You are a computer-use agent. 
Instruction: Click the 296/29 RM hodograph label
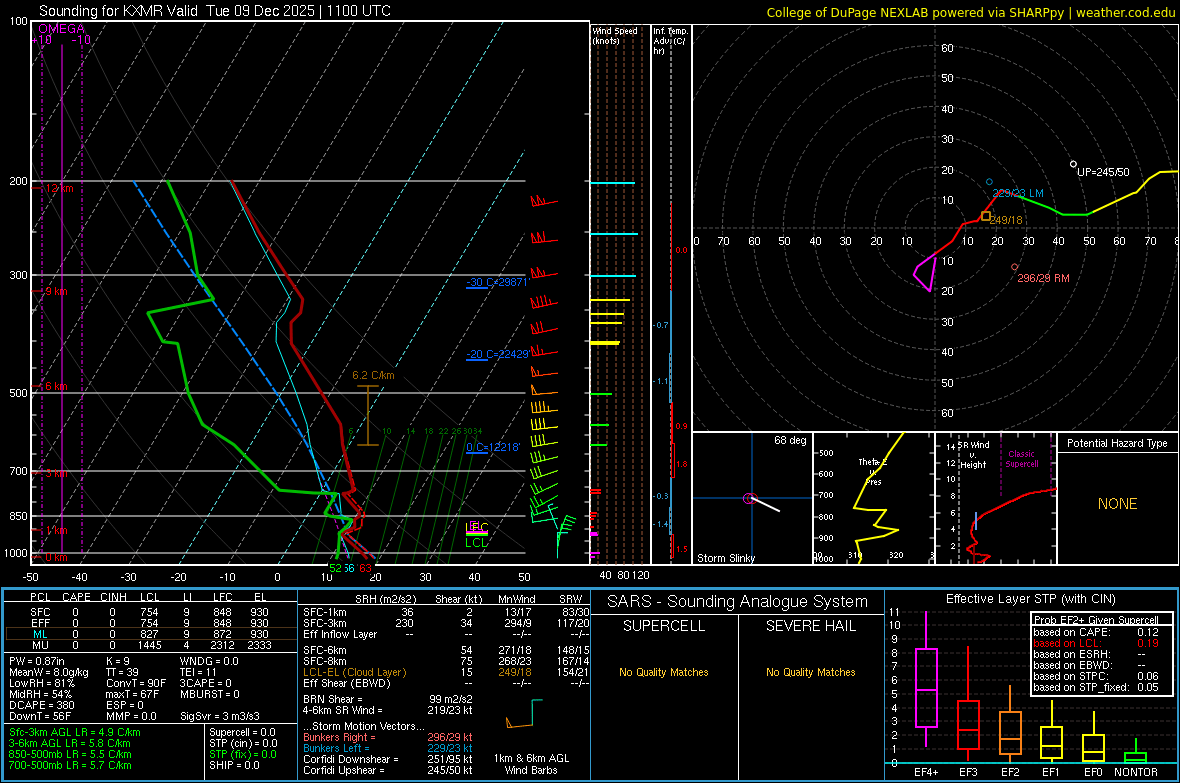pyautogui.click(x=1043, y=278)
